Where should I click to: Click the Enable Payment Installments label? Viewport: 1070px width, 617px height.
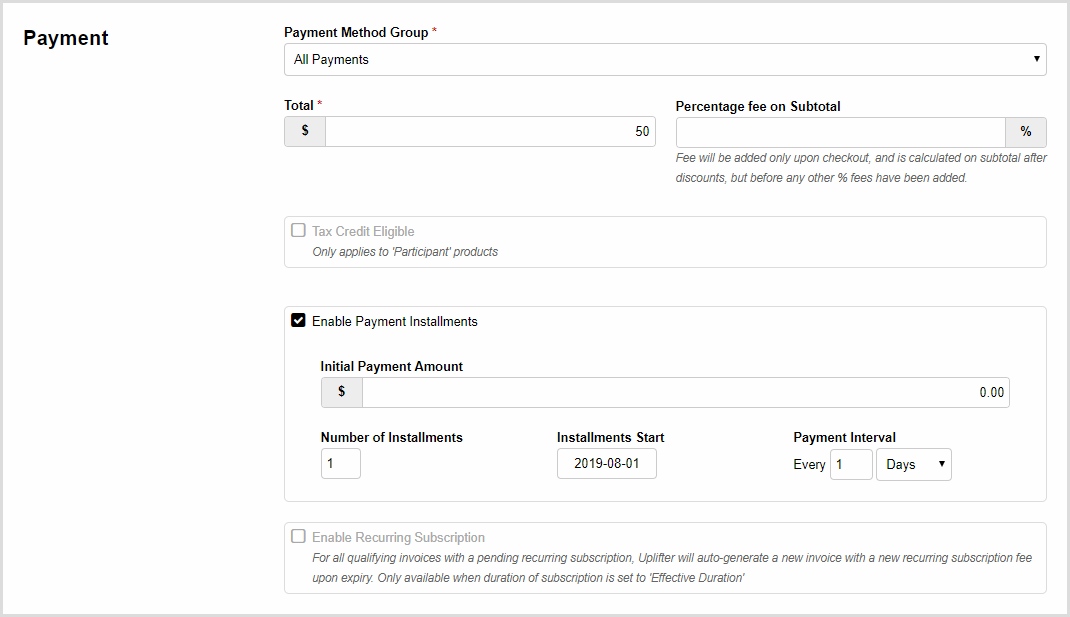pyautogui.click(x=395, y=322)
